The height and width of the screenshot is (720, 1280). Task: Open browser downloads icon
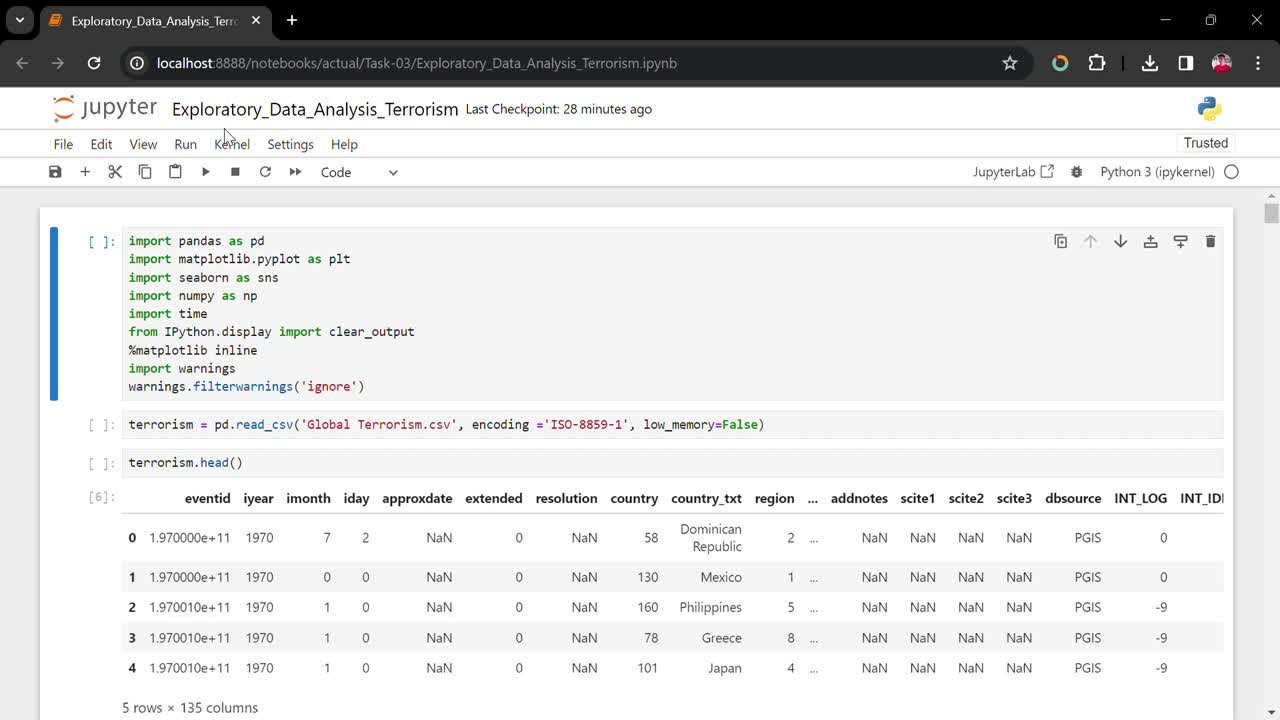(x=1150, y=63)
